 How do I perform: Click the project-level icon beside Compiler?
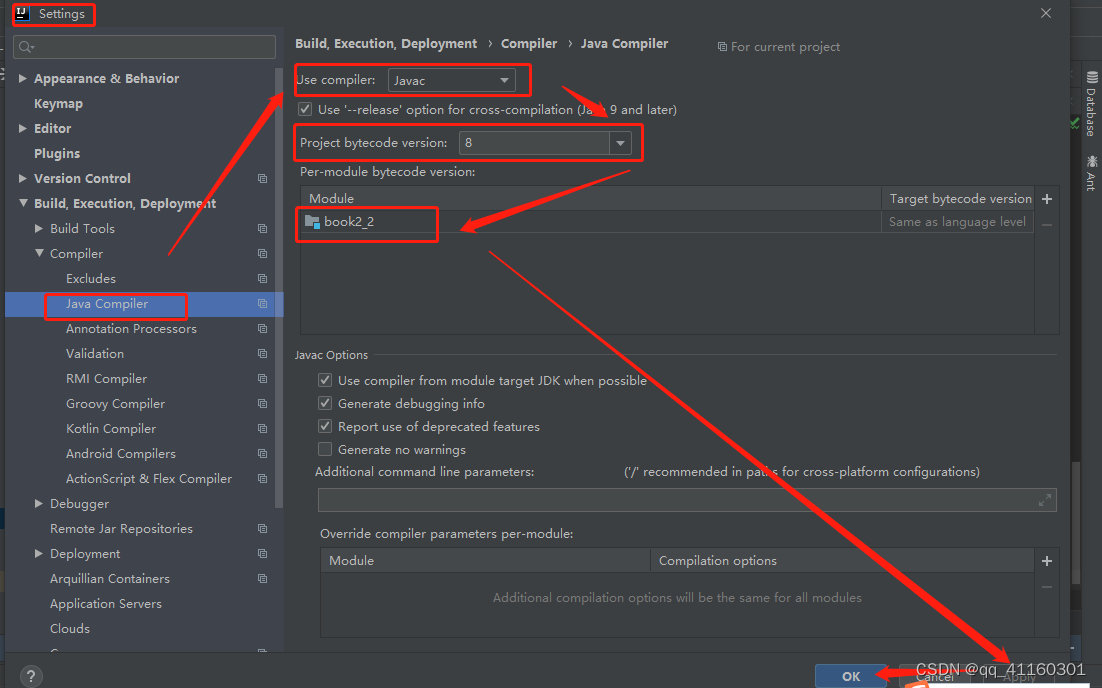pyautogui.click(x=262, y=254)
